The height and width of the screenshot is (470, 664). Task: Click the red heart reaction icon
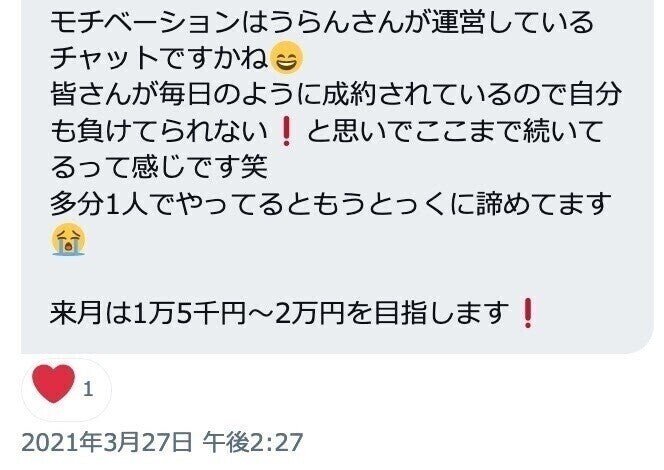point(53,384)
